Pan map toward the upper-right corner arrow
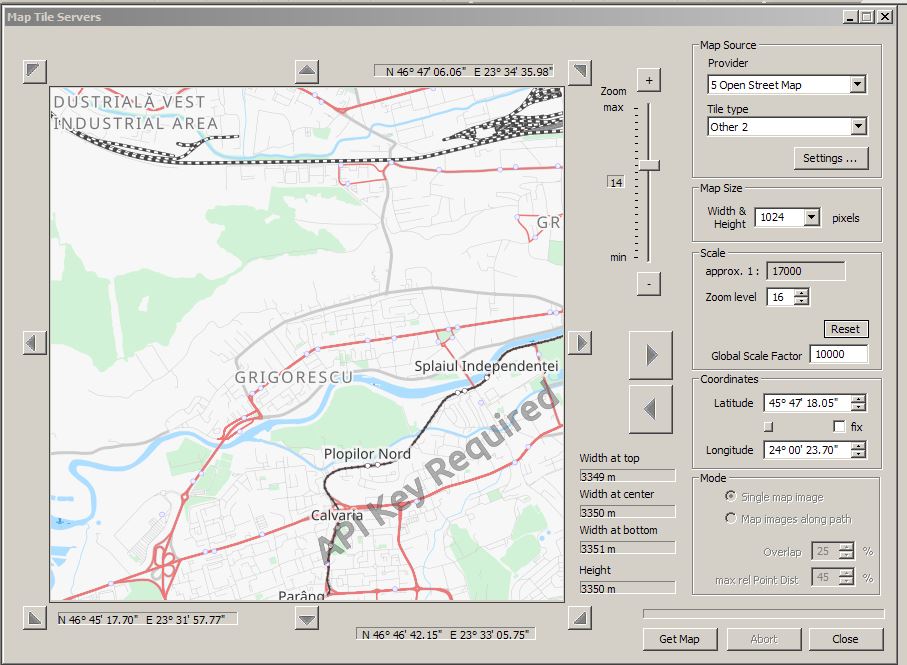 click(580, 72)
